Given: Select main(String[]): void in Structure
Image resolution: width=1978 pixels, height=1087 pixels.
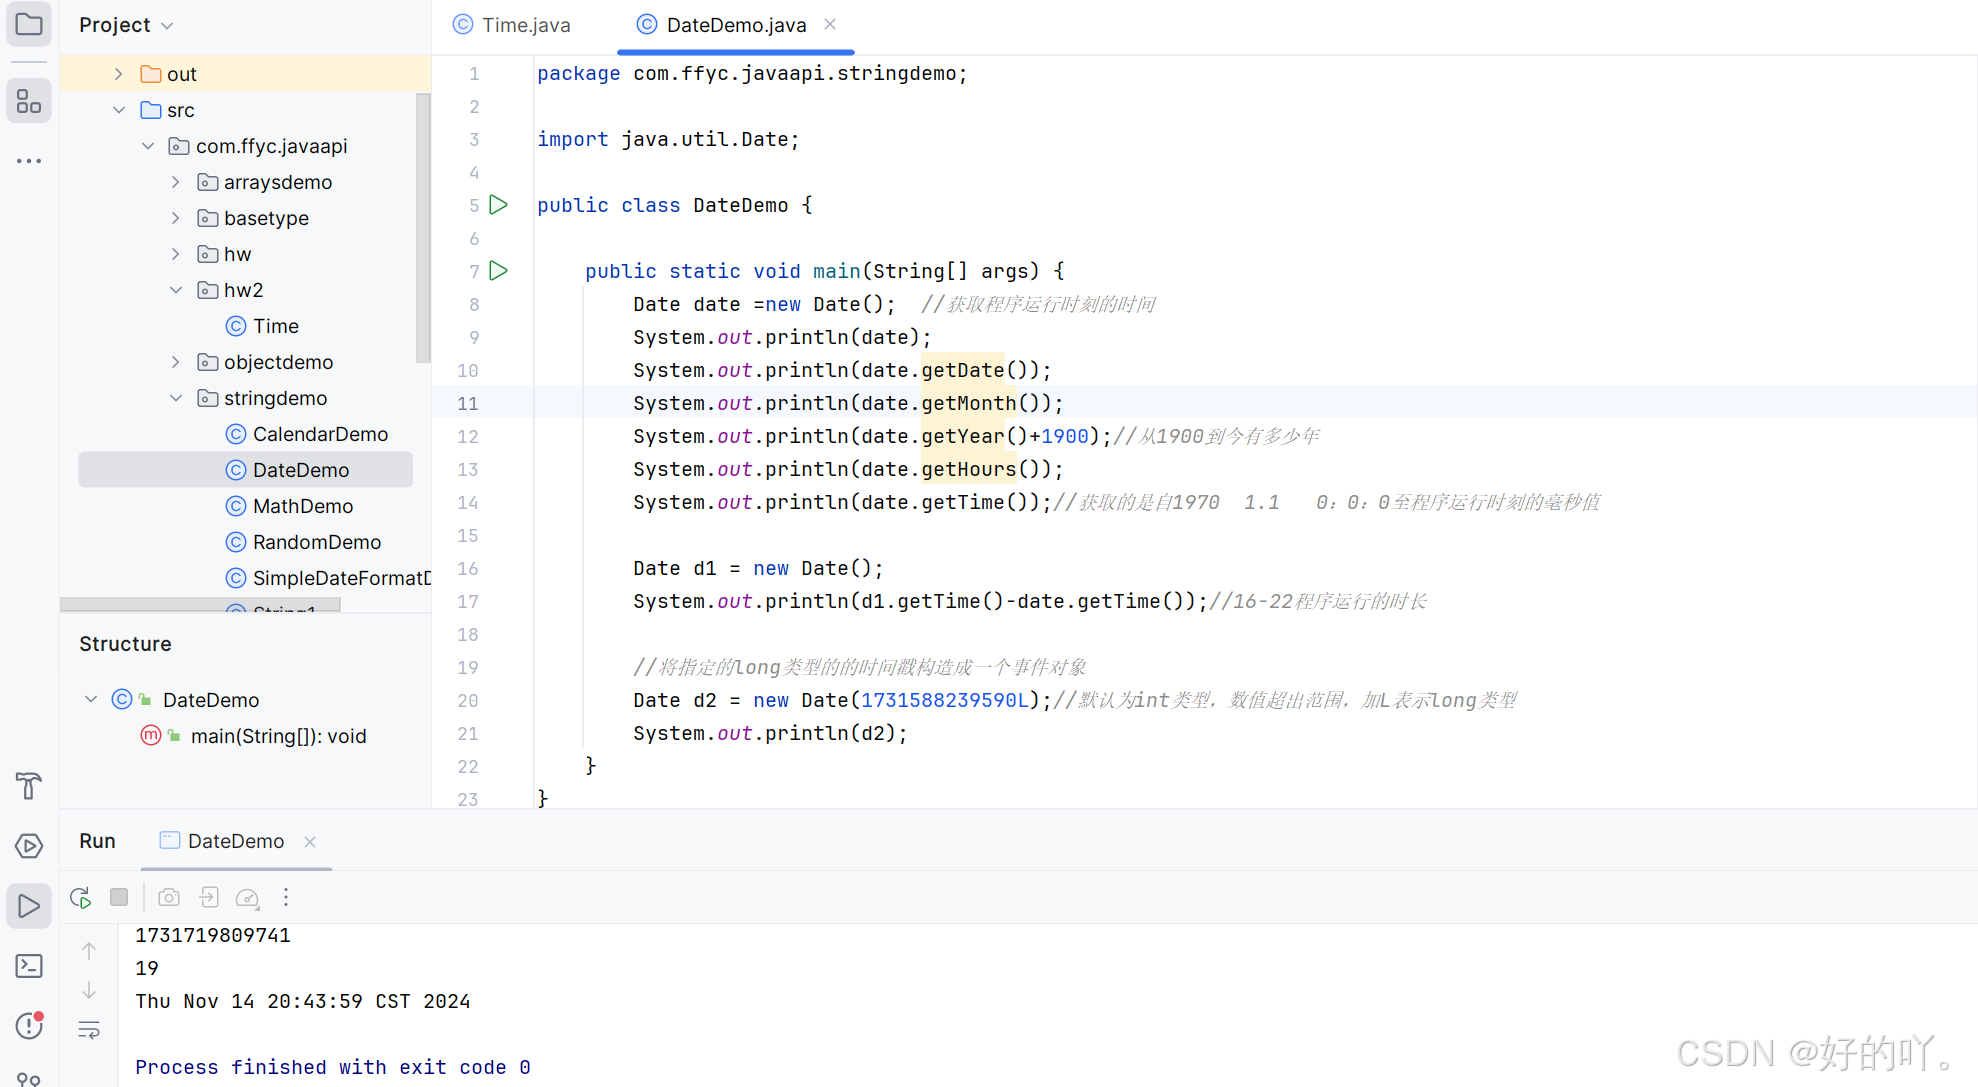Looking at the screenshot, I should click(278, 736).
